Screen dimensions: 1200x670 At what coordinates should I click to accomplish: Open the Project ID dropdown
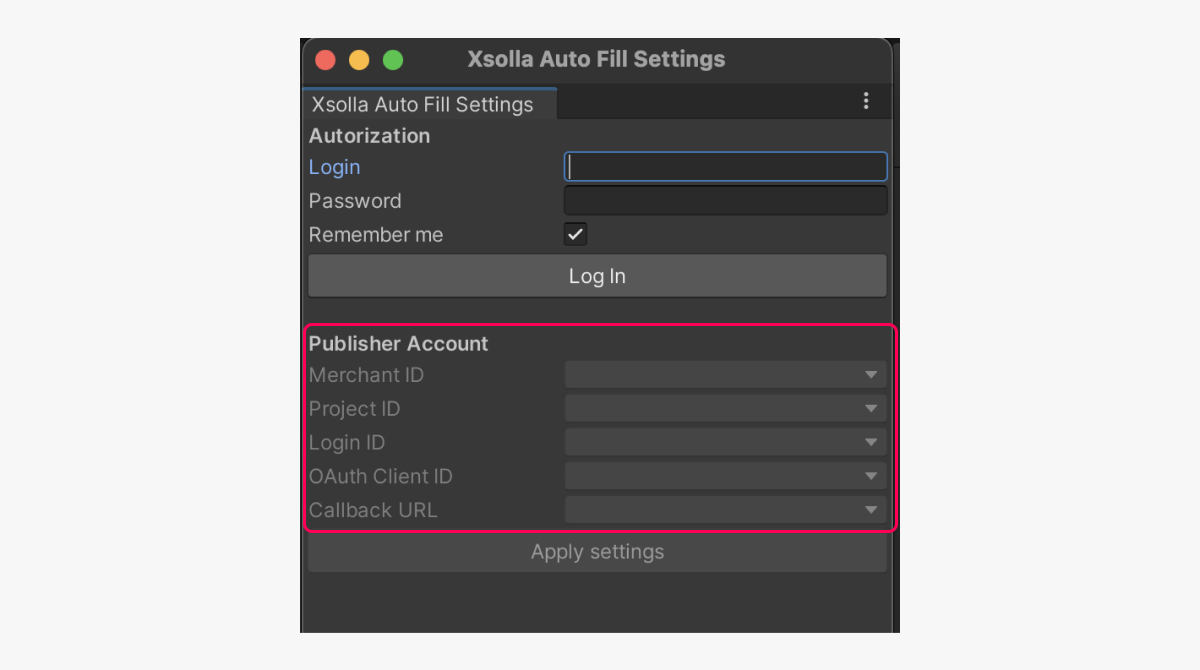726,409
